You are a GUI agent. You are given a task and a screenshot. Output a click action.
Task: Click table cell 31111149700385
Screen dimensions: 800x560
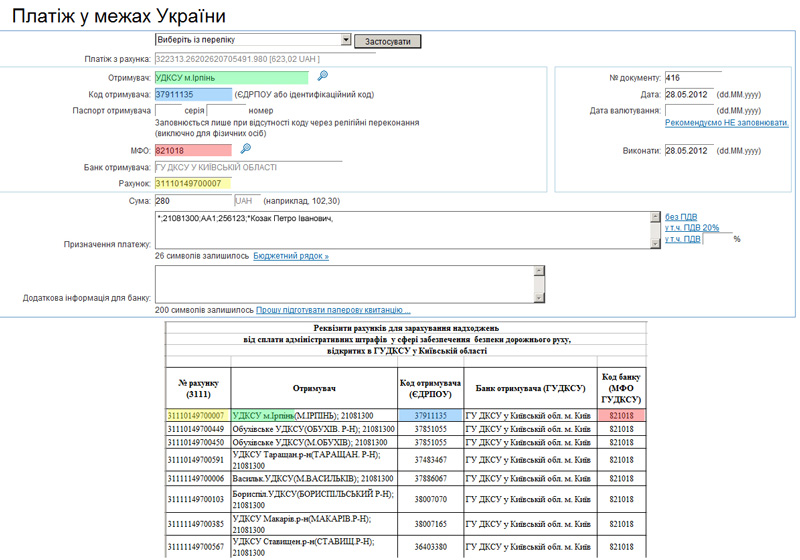(198, 524)
